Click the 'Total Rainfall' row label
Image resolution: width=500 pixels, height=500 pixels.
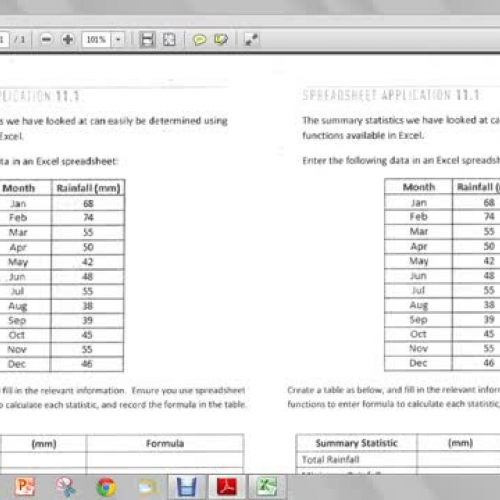330,460
